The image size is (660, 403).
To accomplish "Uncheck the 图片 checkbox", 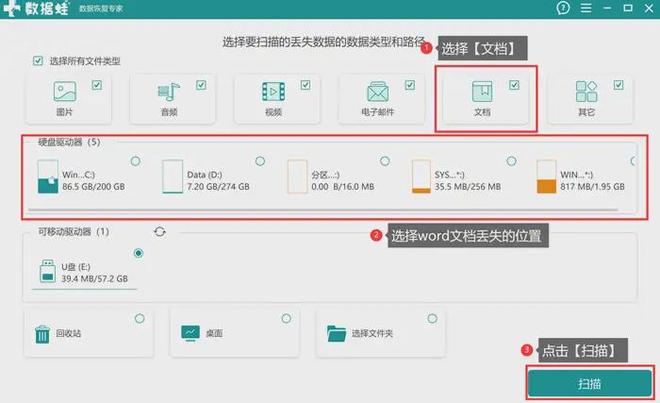I will [x=97, y=85].
